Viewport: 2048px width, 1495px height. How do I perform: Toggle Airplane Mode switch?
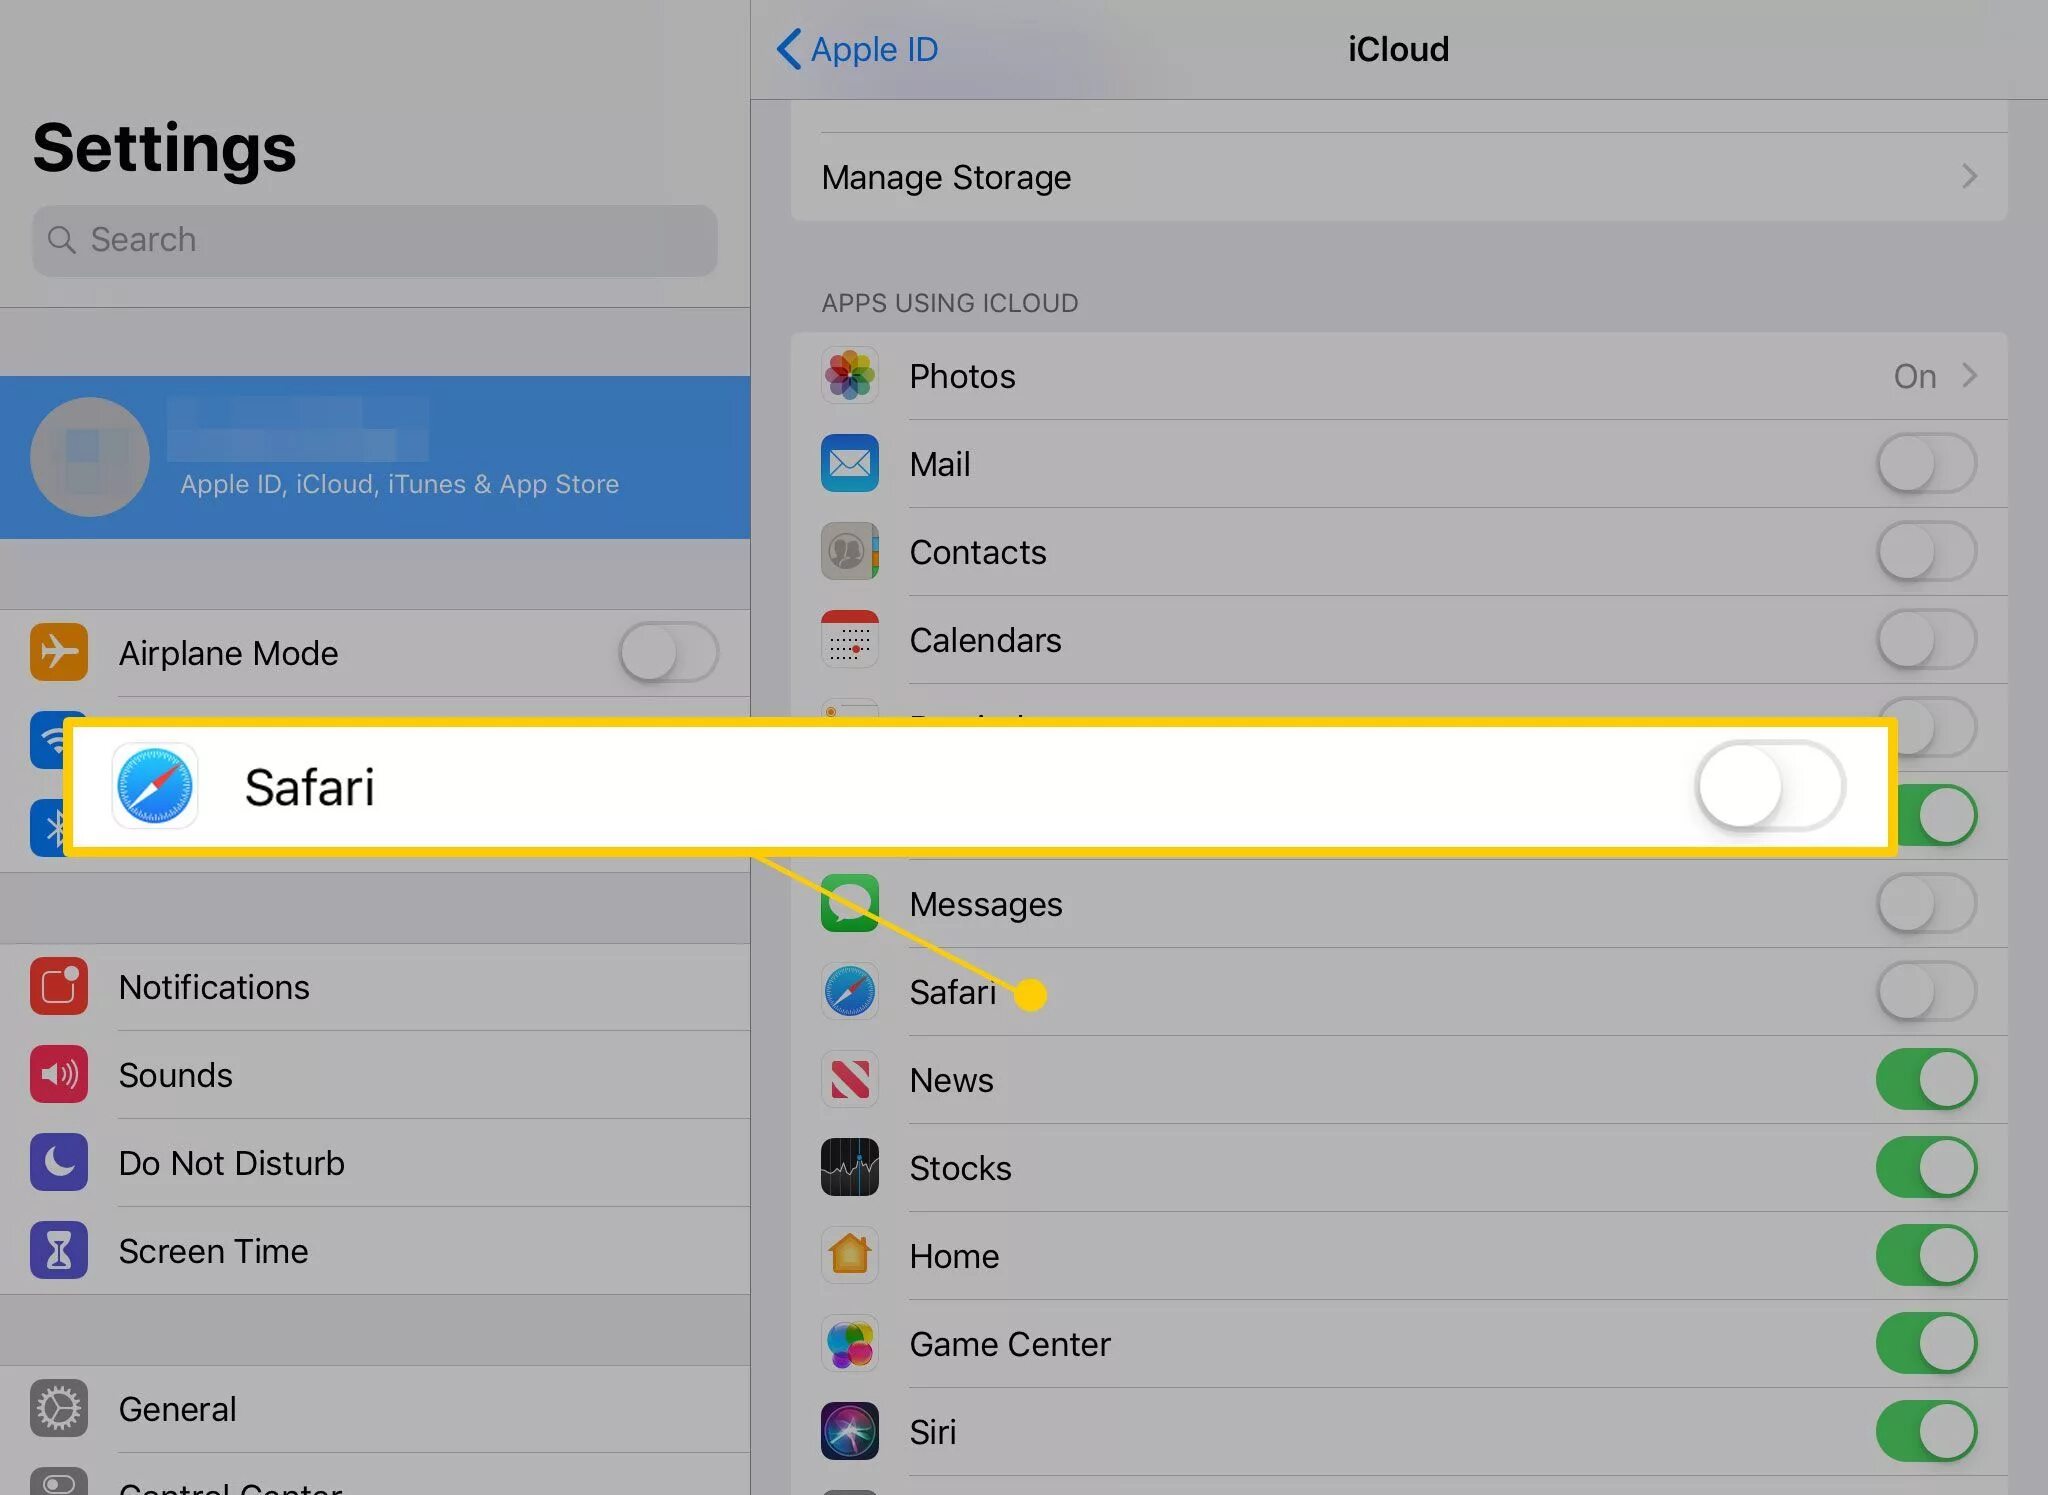[x=668, y=653]
